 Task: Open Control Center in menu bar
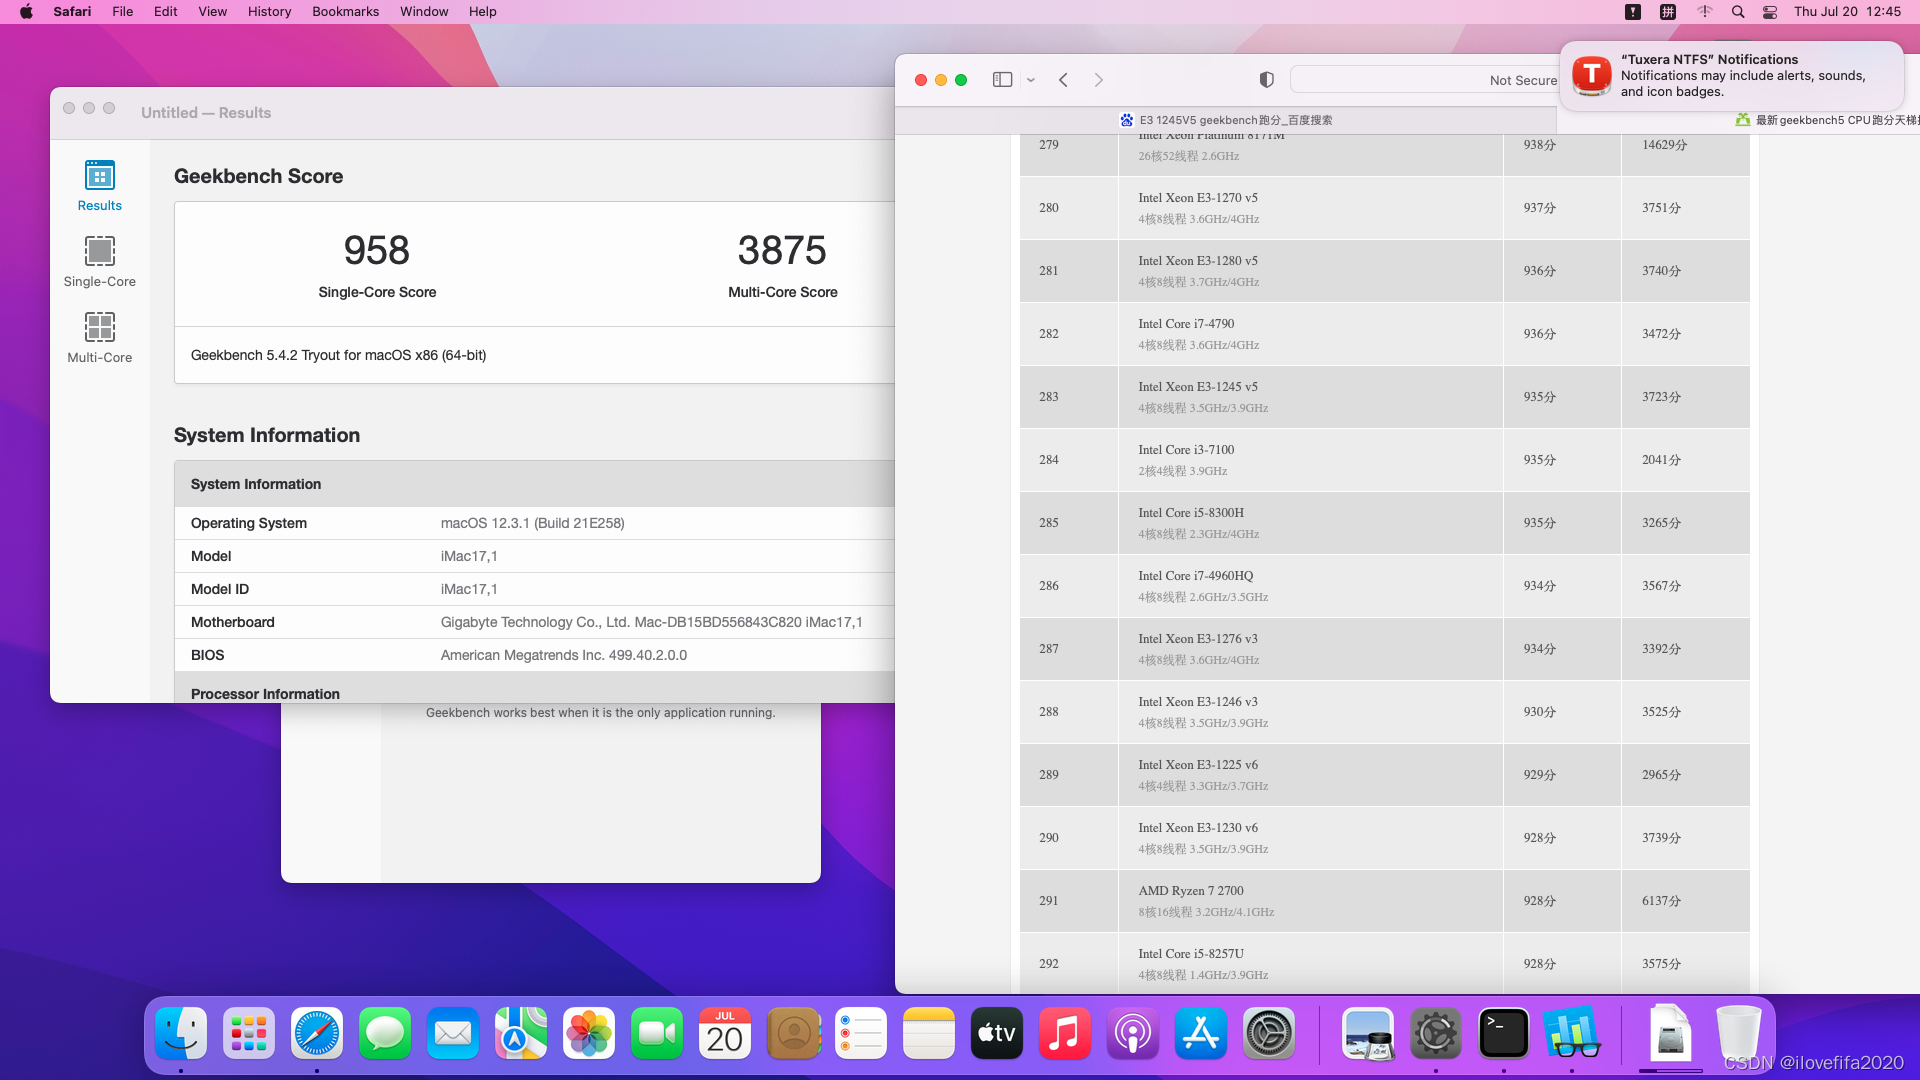(x=1769, y=11)
